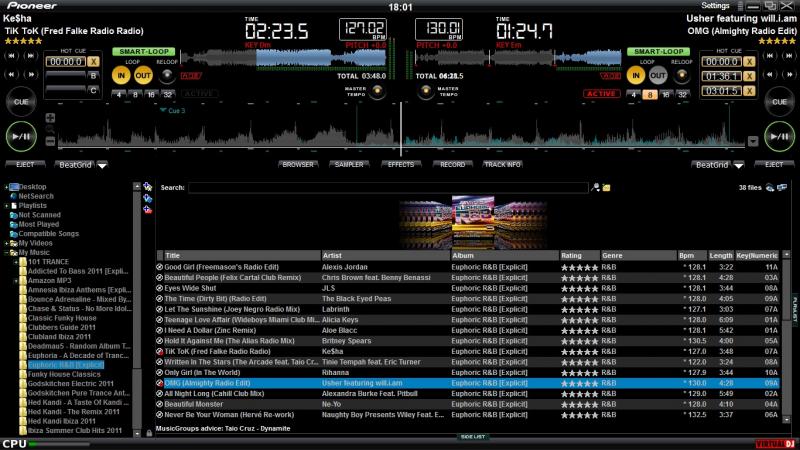
Task: Sort the song list by Bpm column
Action: click(691, 256)
